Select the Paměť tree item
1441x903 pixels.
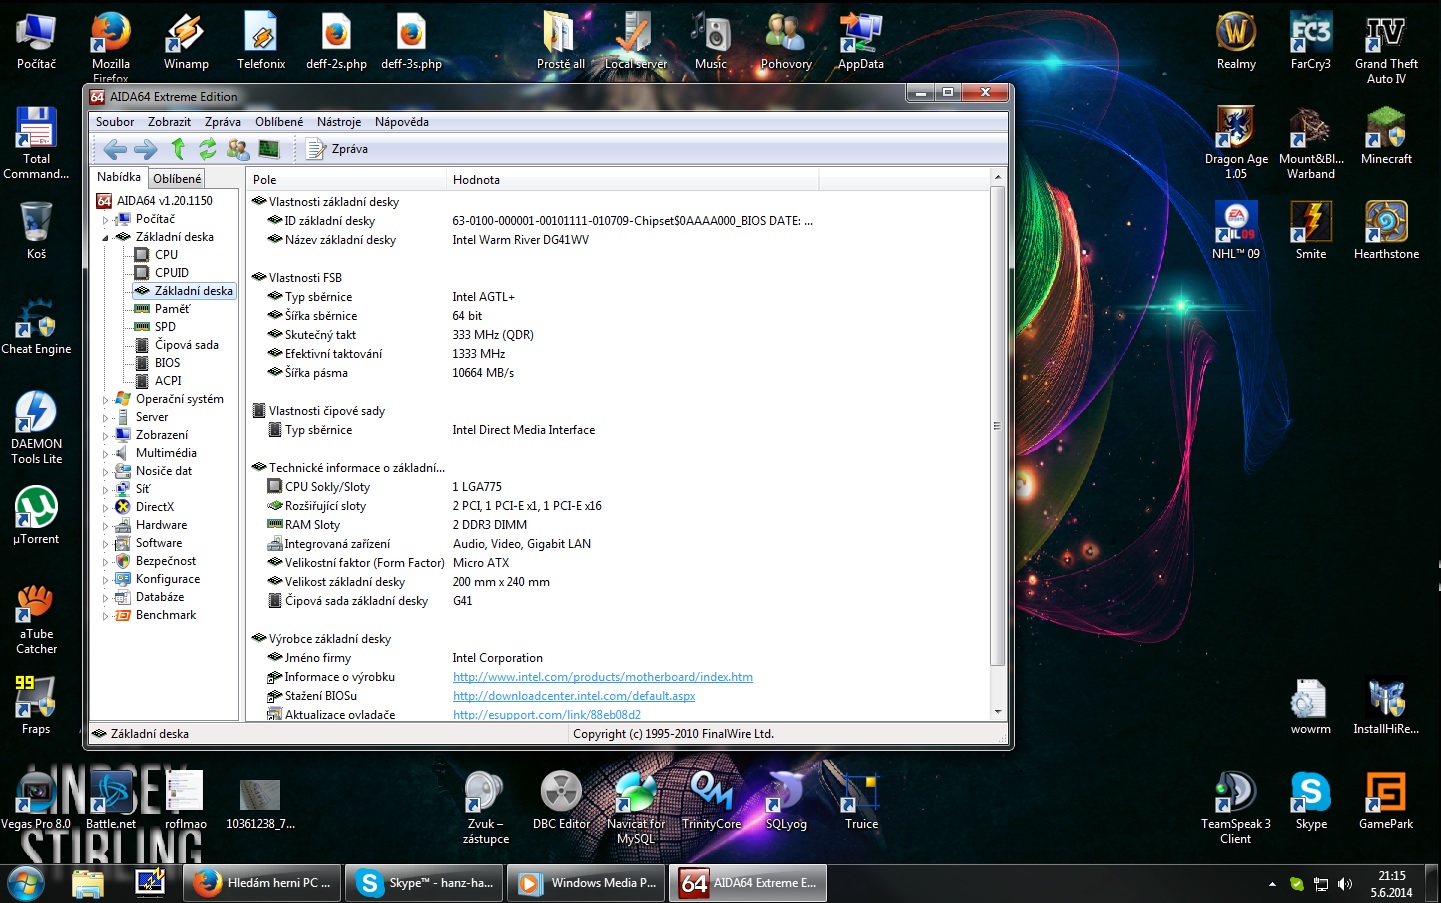pyautogui.click(x=162, y=309)
